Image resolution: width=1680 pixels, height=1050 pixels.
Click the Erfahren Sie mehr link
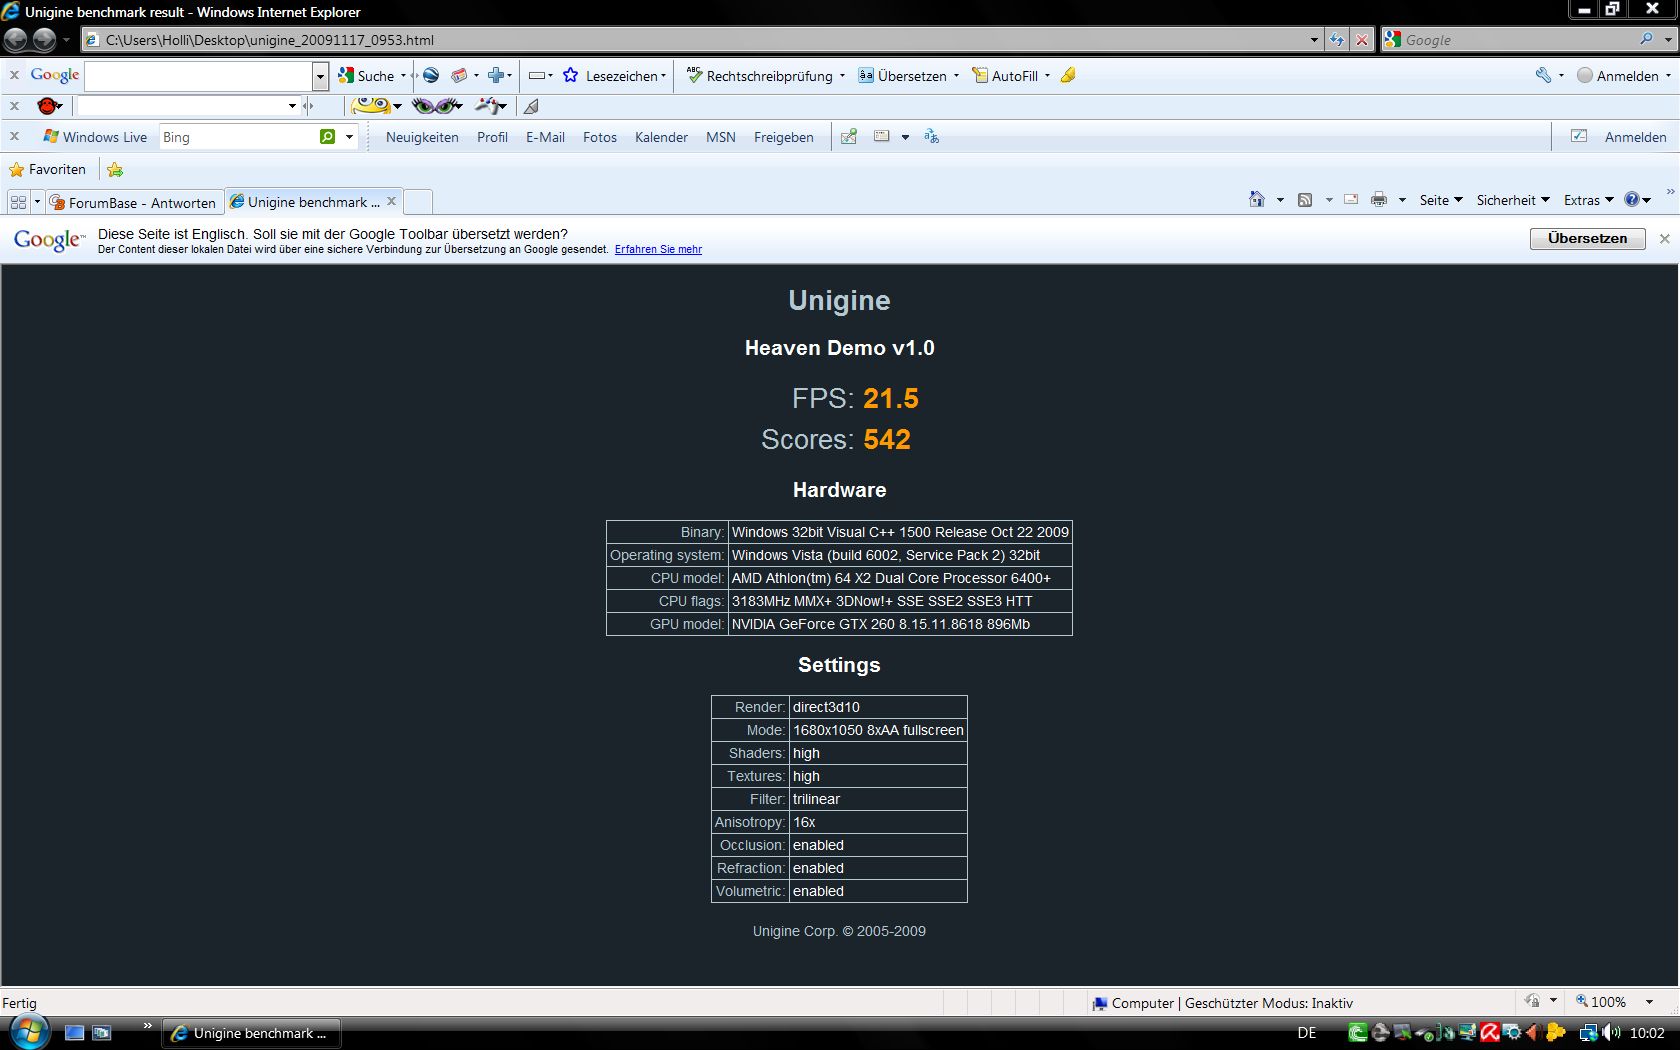coord(658,249)
